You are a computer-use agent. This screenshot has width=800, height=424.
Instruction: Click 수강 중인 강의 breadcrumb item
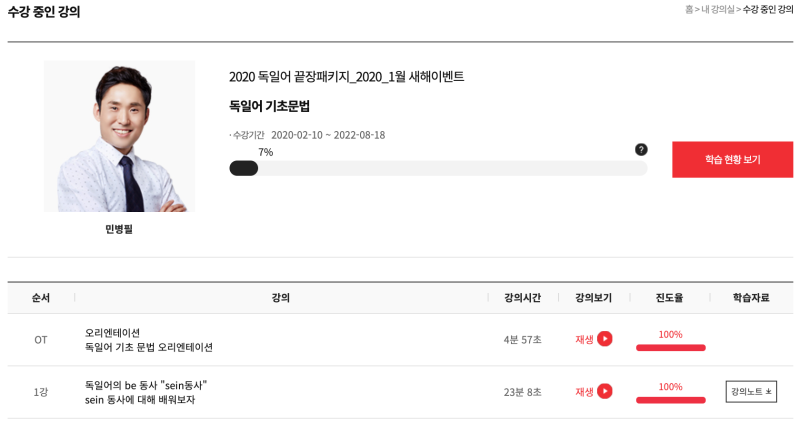768,9
